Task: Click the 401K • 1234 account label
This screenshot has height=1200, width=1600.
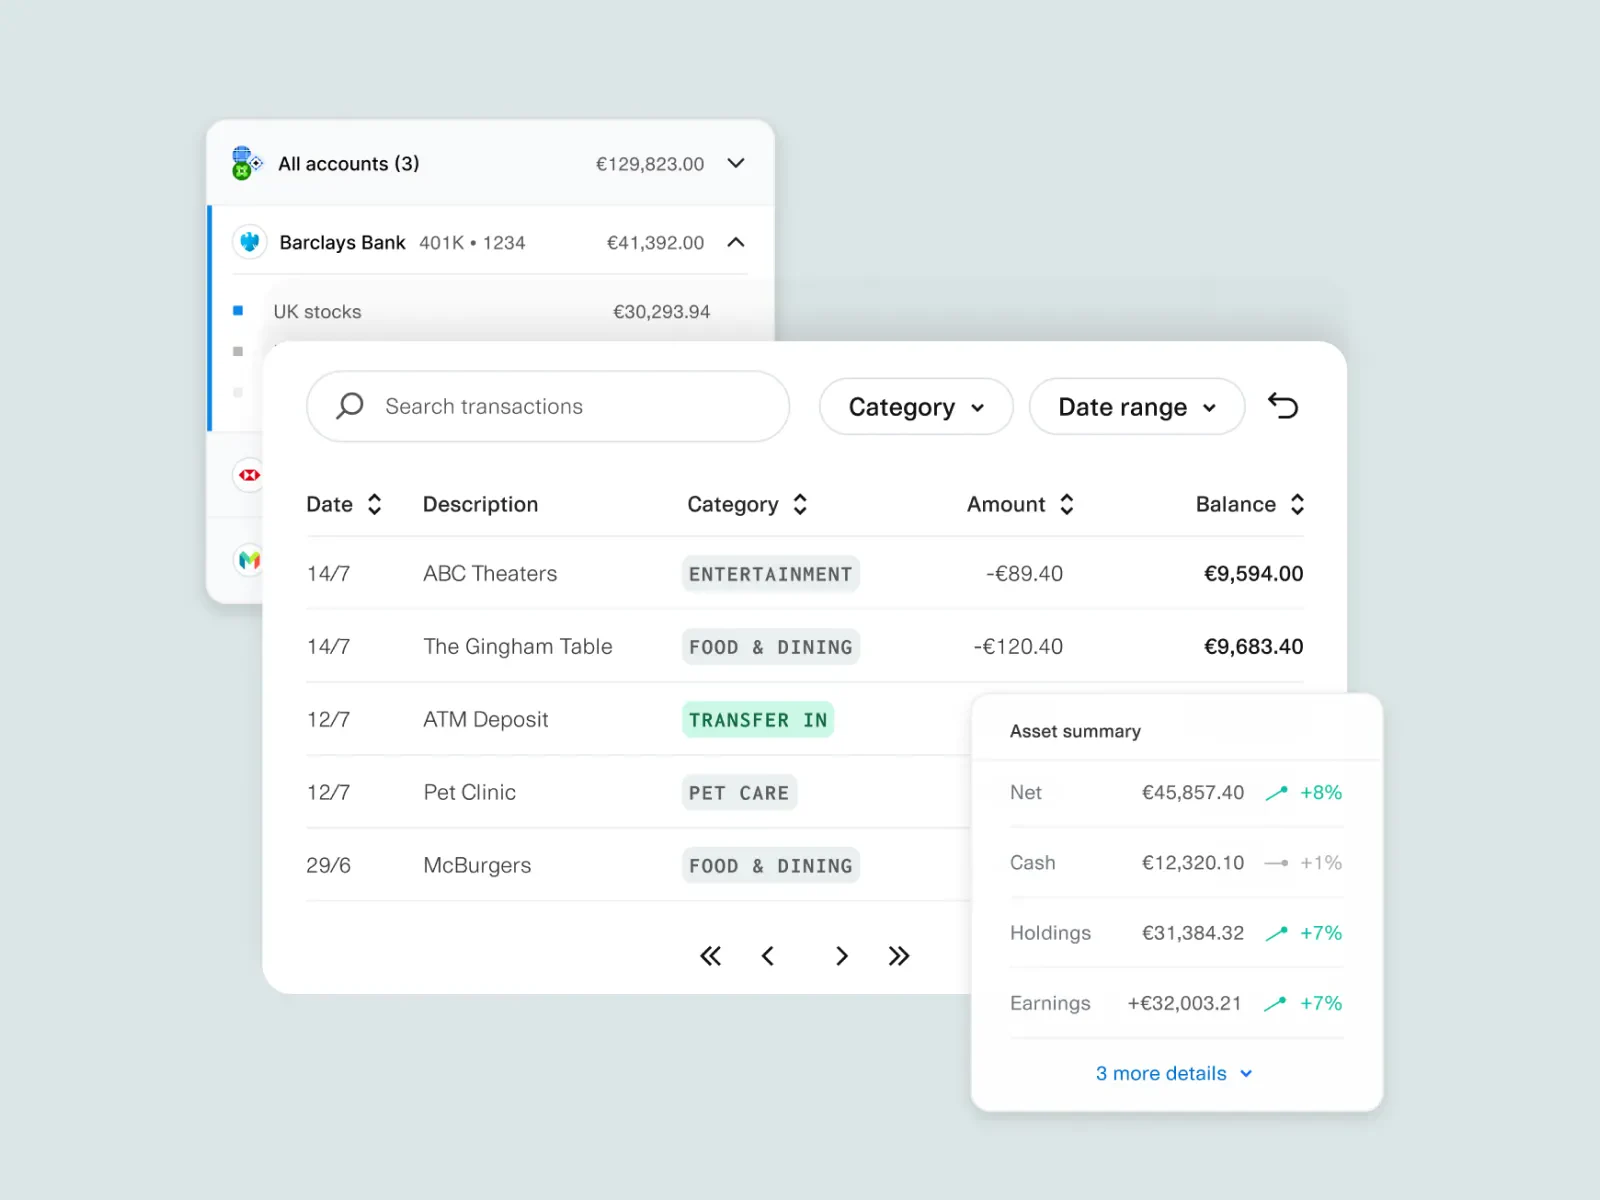Action: (472, 243)
